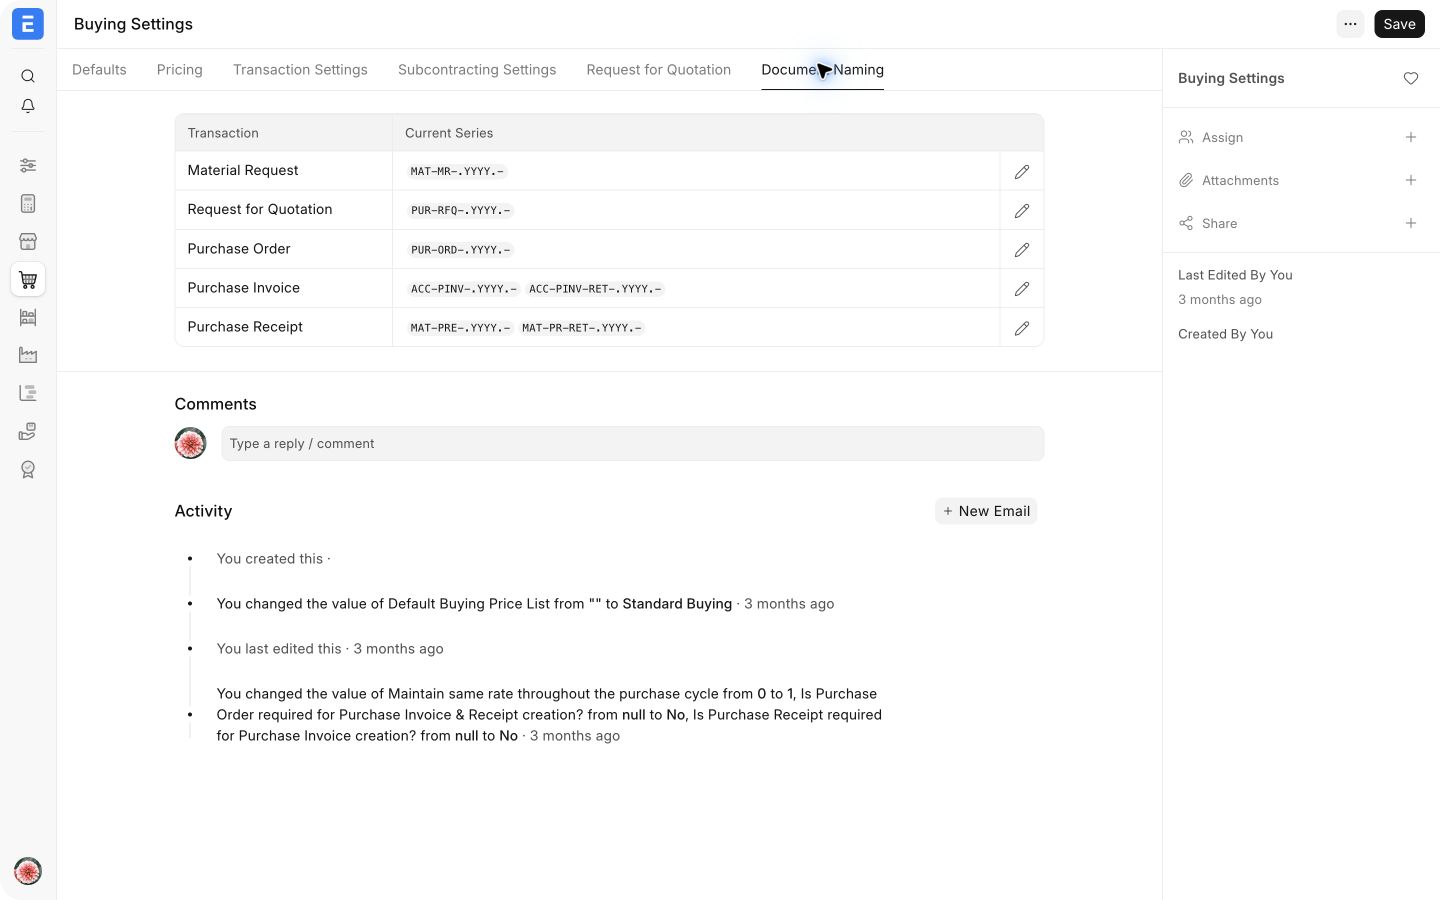Click the Share label in sidebar
This screenshot has height=900, width=1440.
(1219, 223)
